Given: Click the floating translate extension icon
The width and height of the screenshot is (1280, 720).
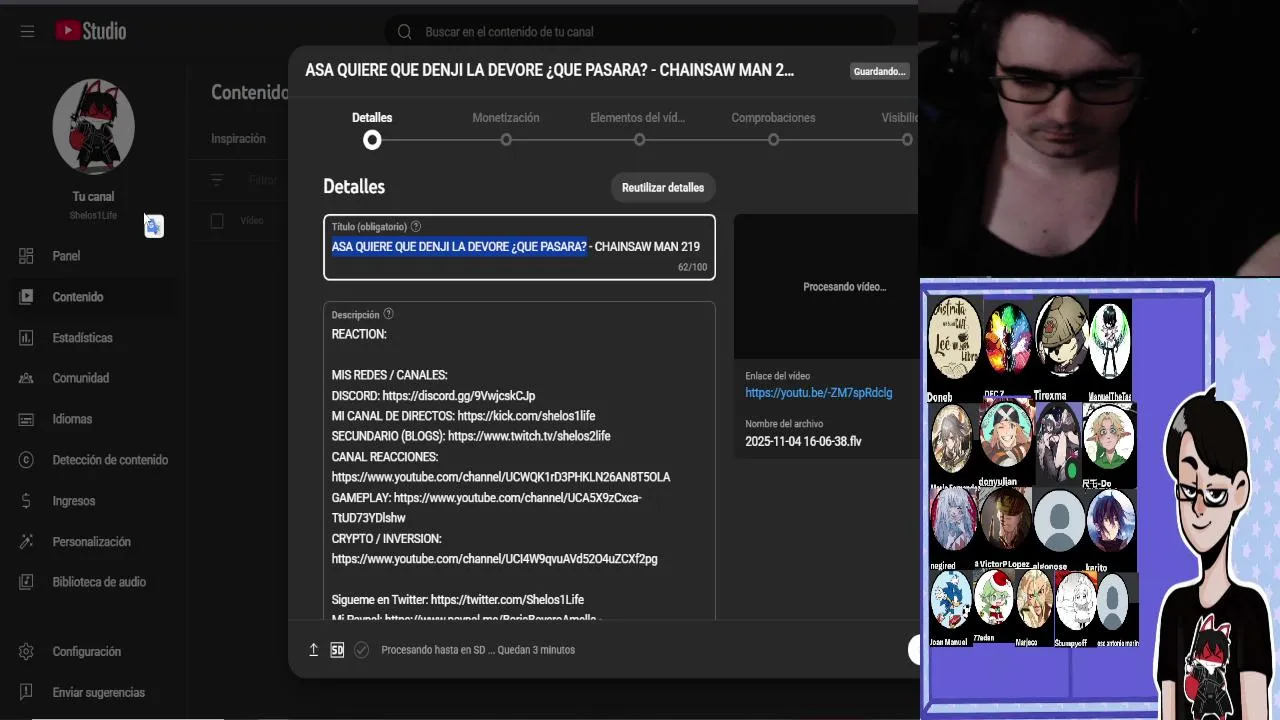Looking at the screenshot, I should click(153, 226).
